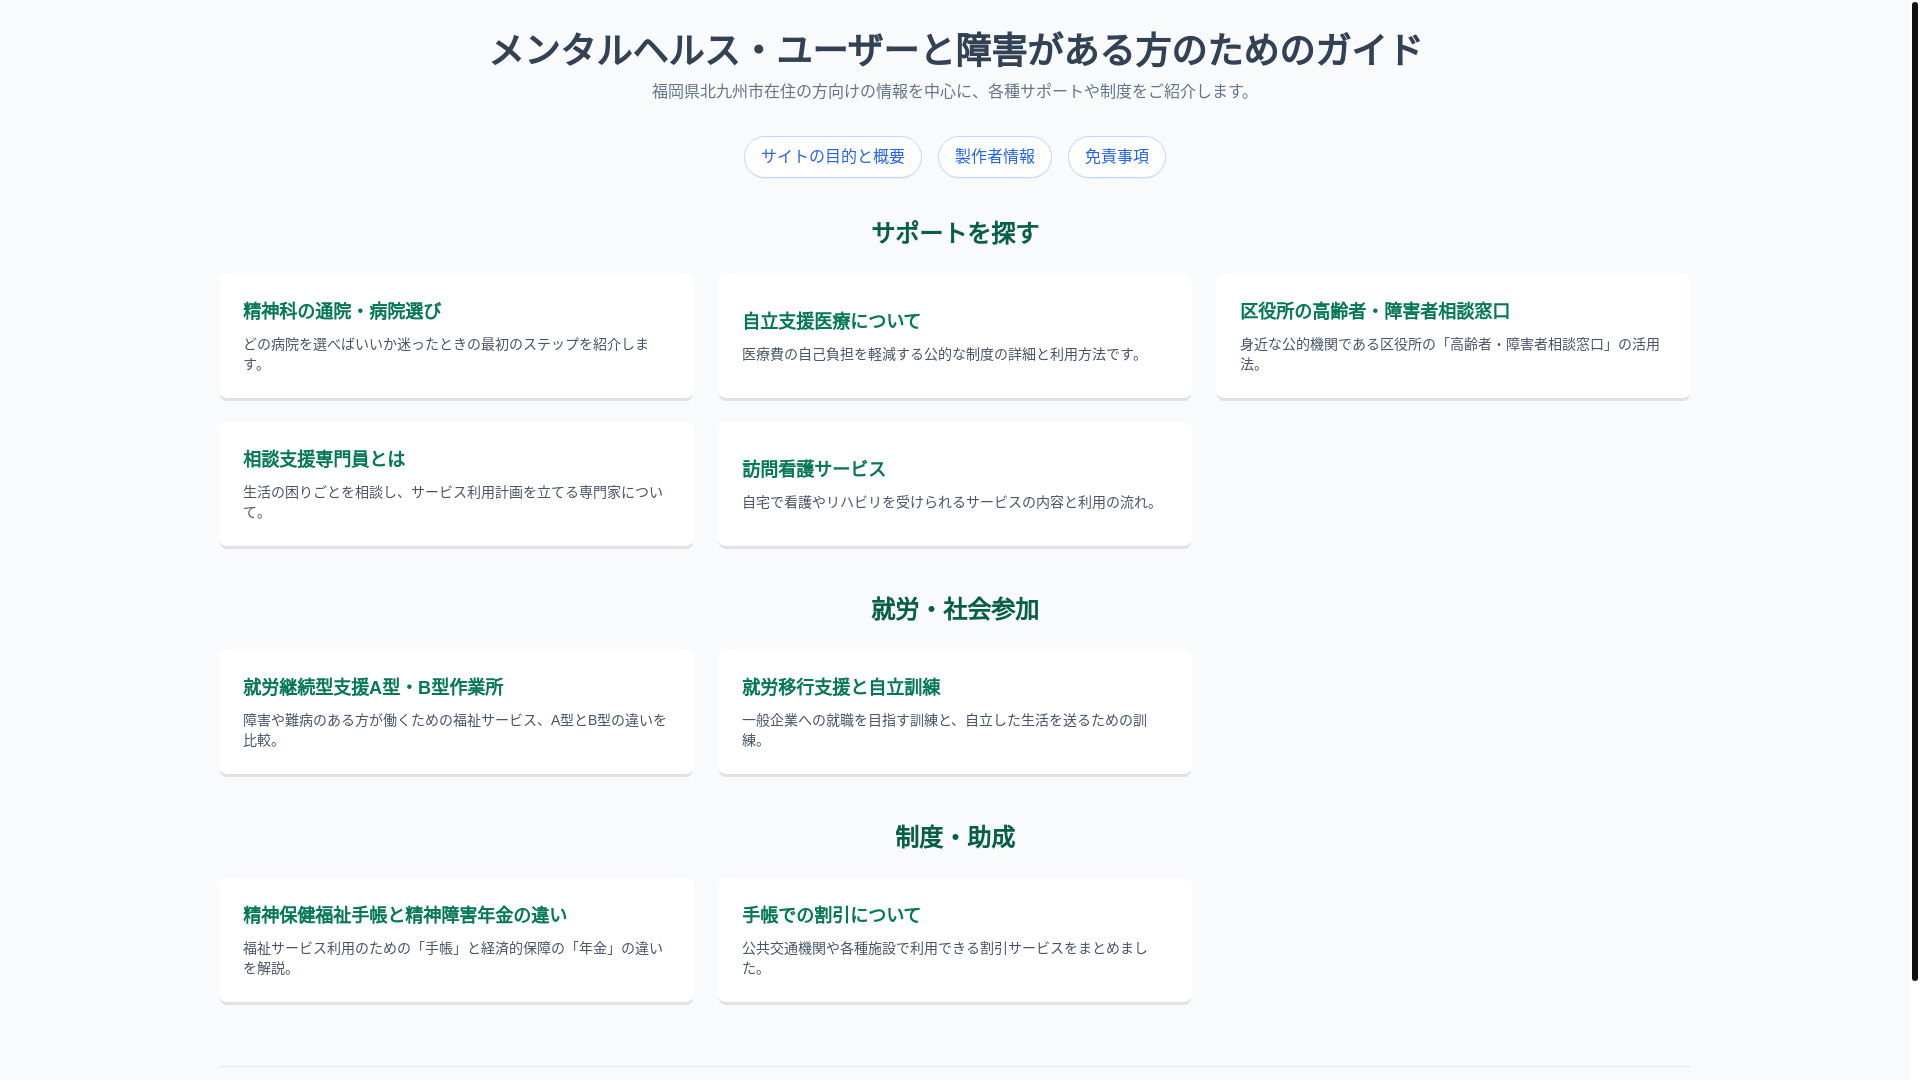The height and width of the screenshot is (1080, 1920).
Task: Click the サポートを探す section heading
Action: coord(955,233)
